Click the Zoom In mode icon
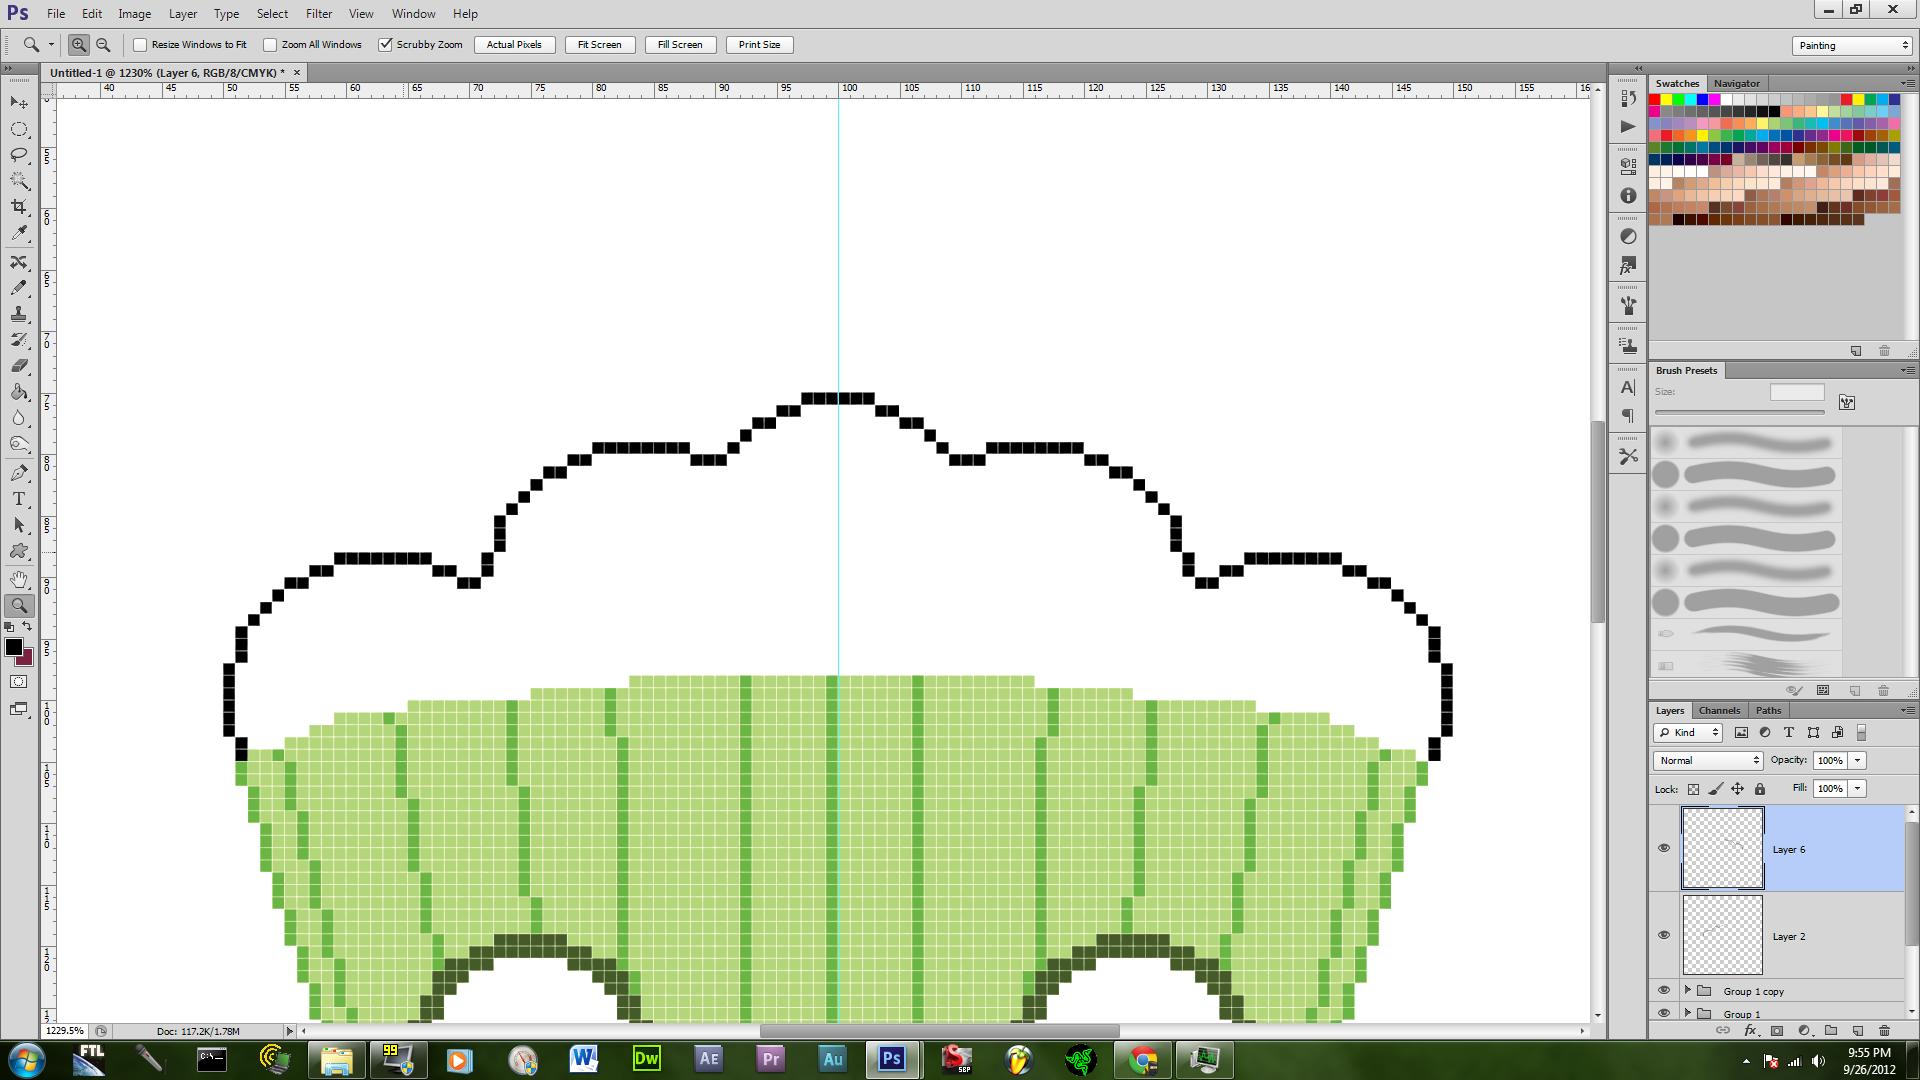The image size is (1920, 1080). tap(78, 44)
